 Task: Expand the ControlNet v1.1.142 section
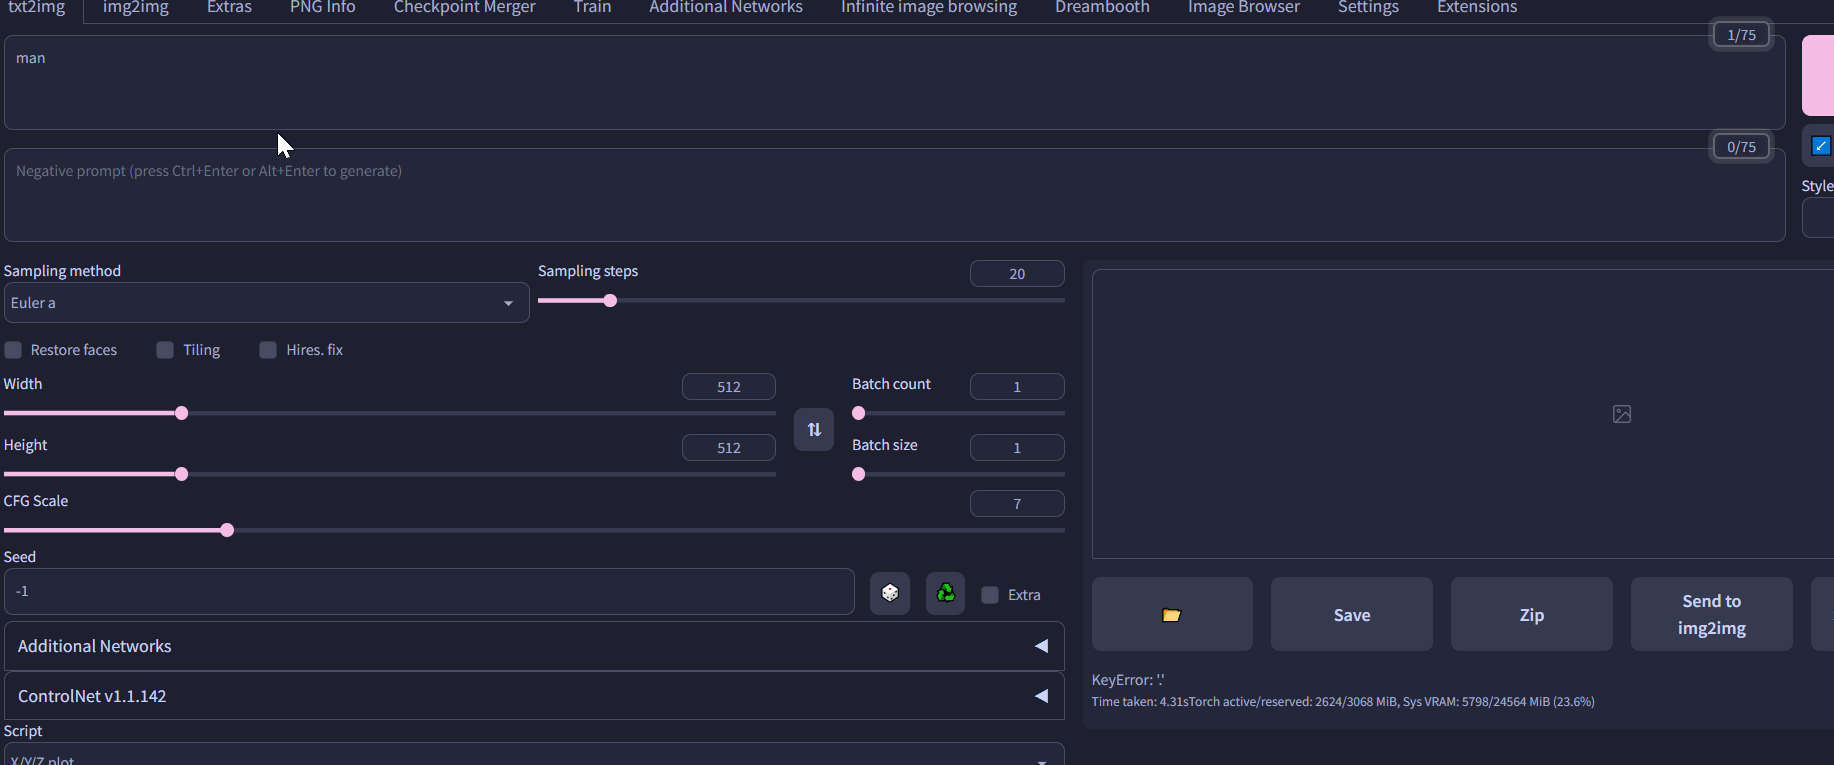click(534, 696)
